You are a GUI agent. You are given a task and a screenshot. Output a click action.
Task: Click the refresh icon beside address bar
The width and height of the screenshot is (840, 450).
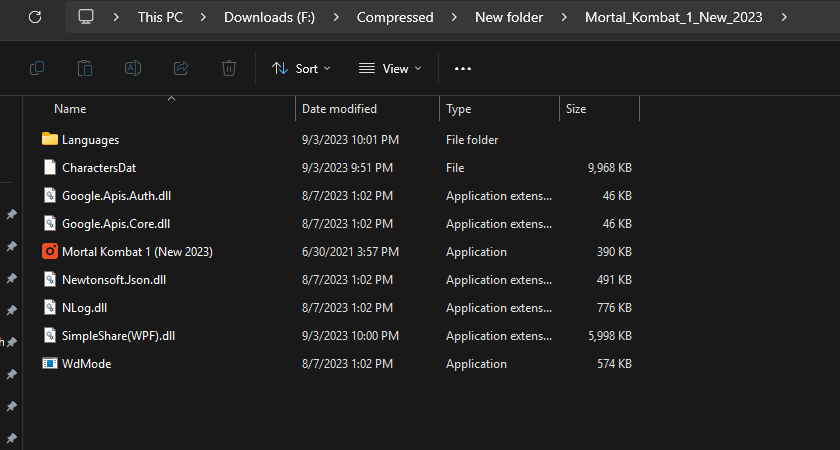(36, 17)
